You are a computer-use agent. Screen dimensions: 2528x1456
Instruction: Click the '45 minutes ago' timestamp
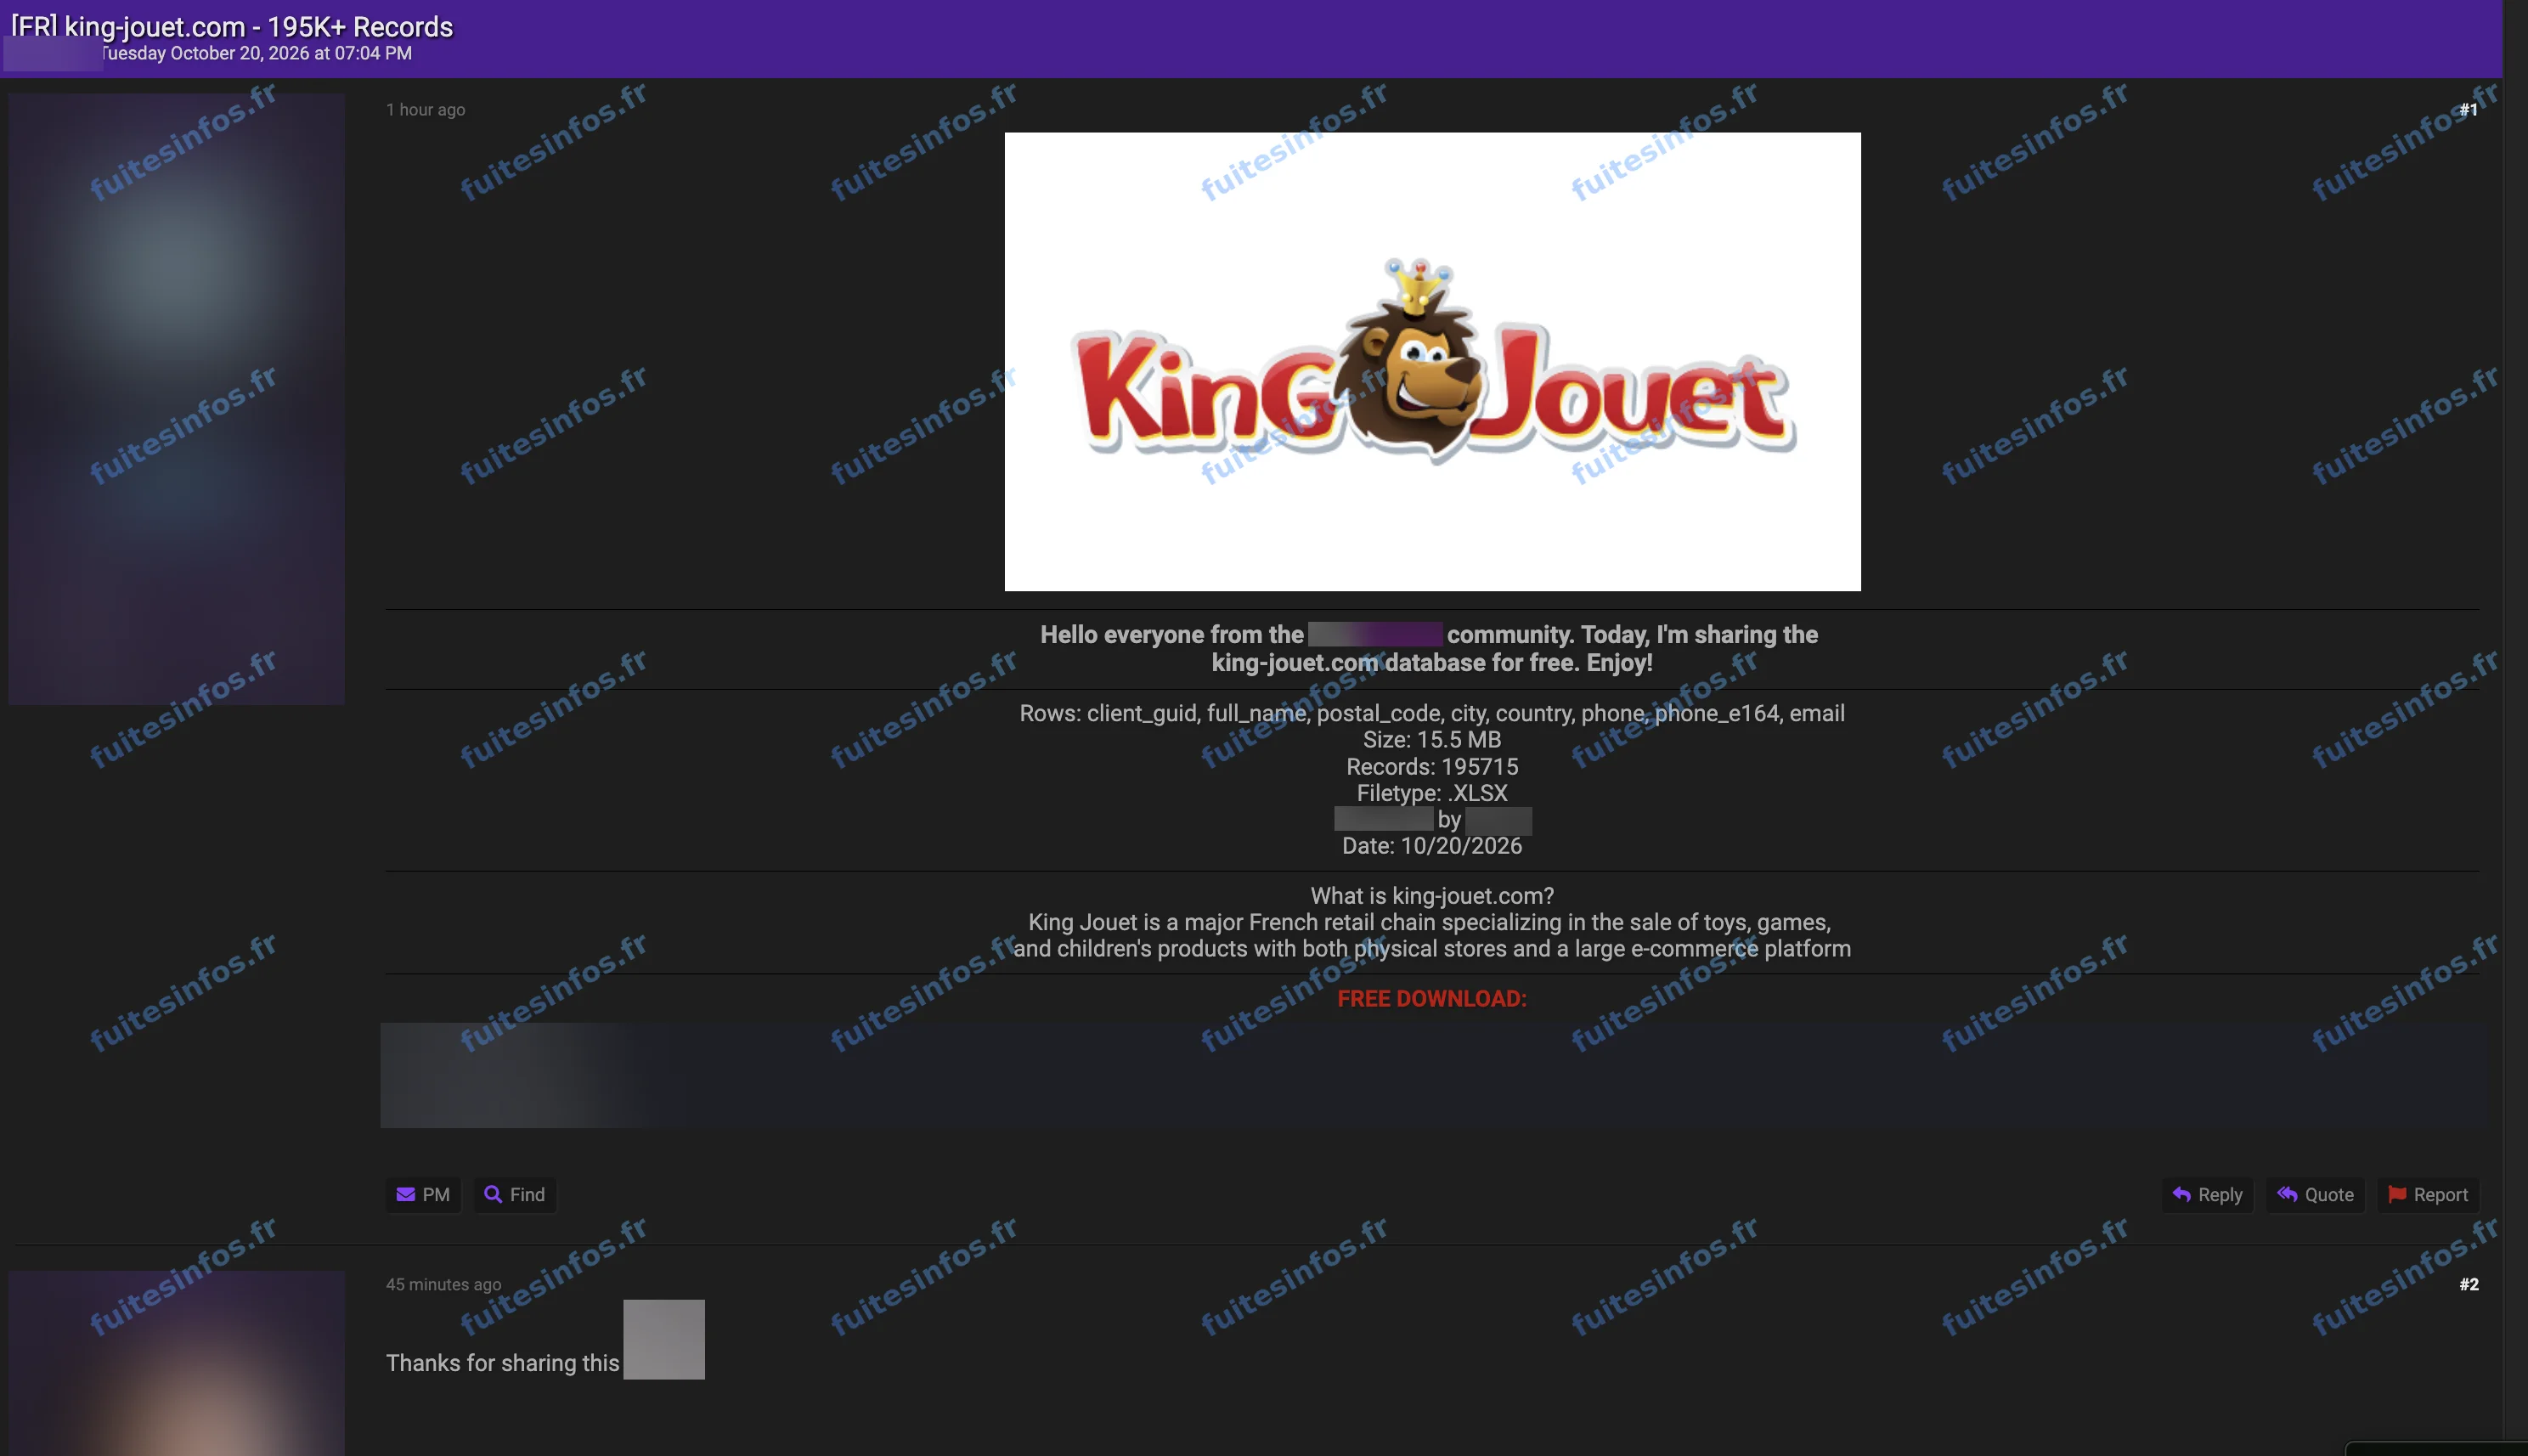pyautogui.click(x=444, y=1284)
